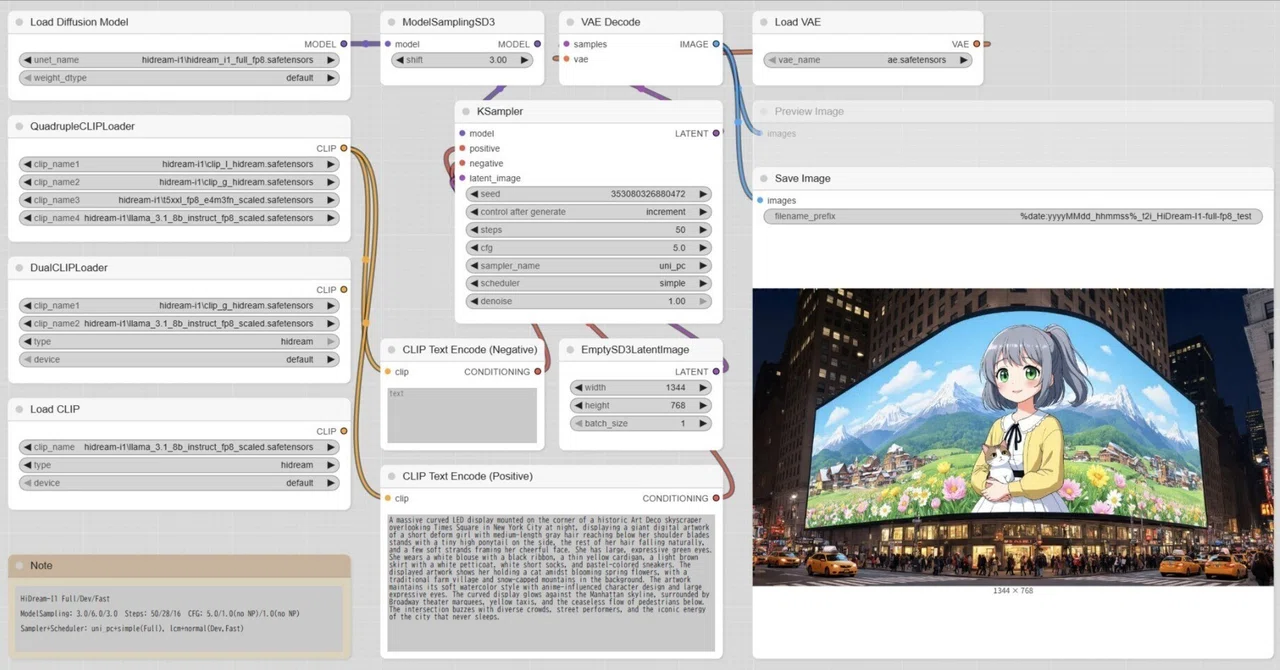Viewport: 1280px width, 670px height.
Task: Collapse the Load CLIP node title dot
Action: [x=18, y=410]
